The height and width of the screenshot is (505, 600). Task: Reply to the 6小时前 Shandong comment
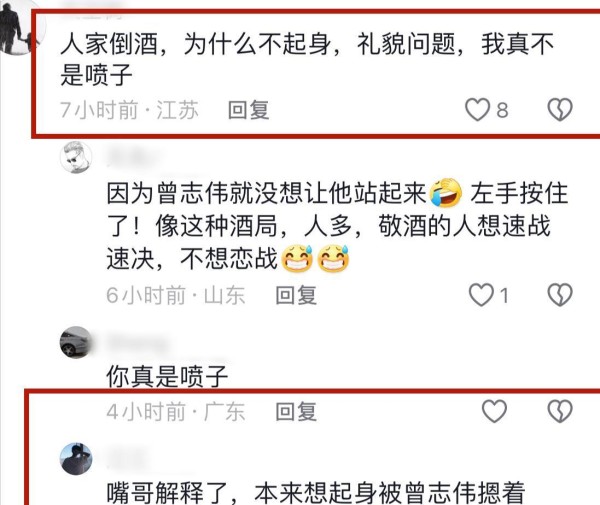coord(296,295)
